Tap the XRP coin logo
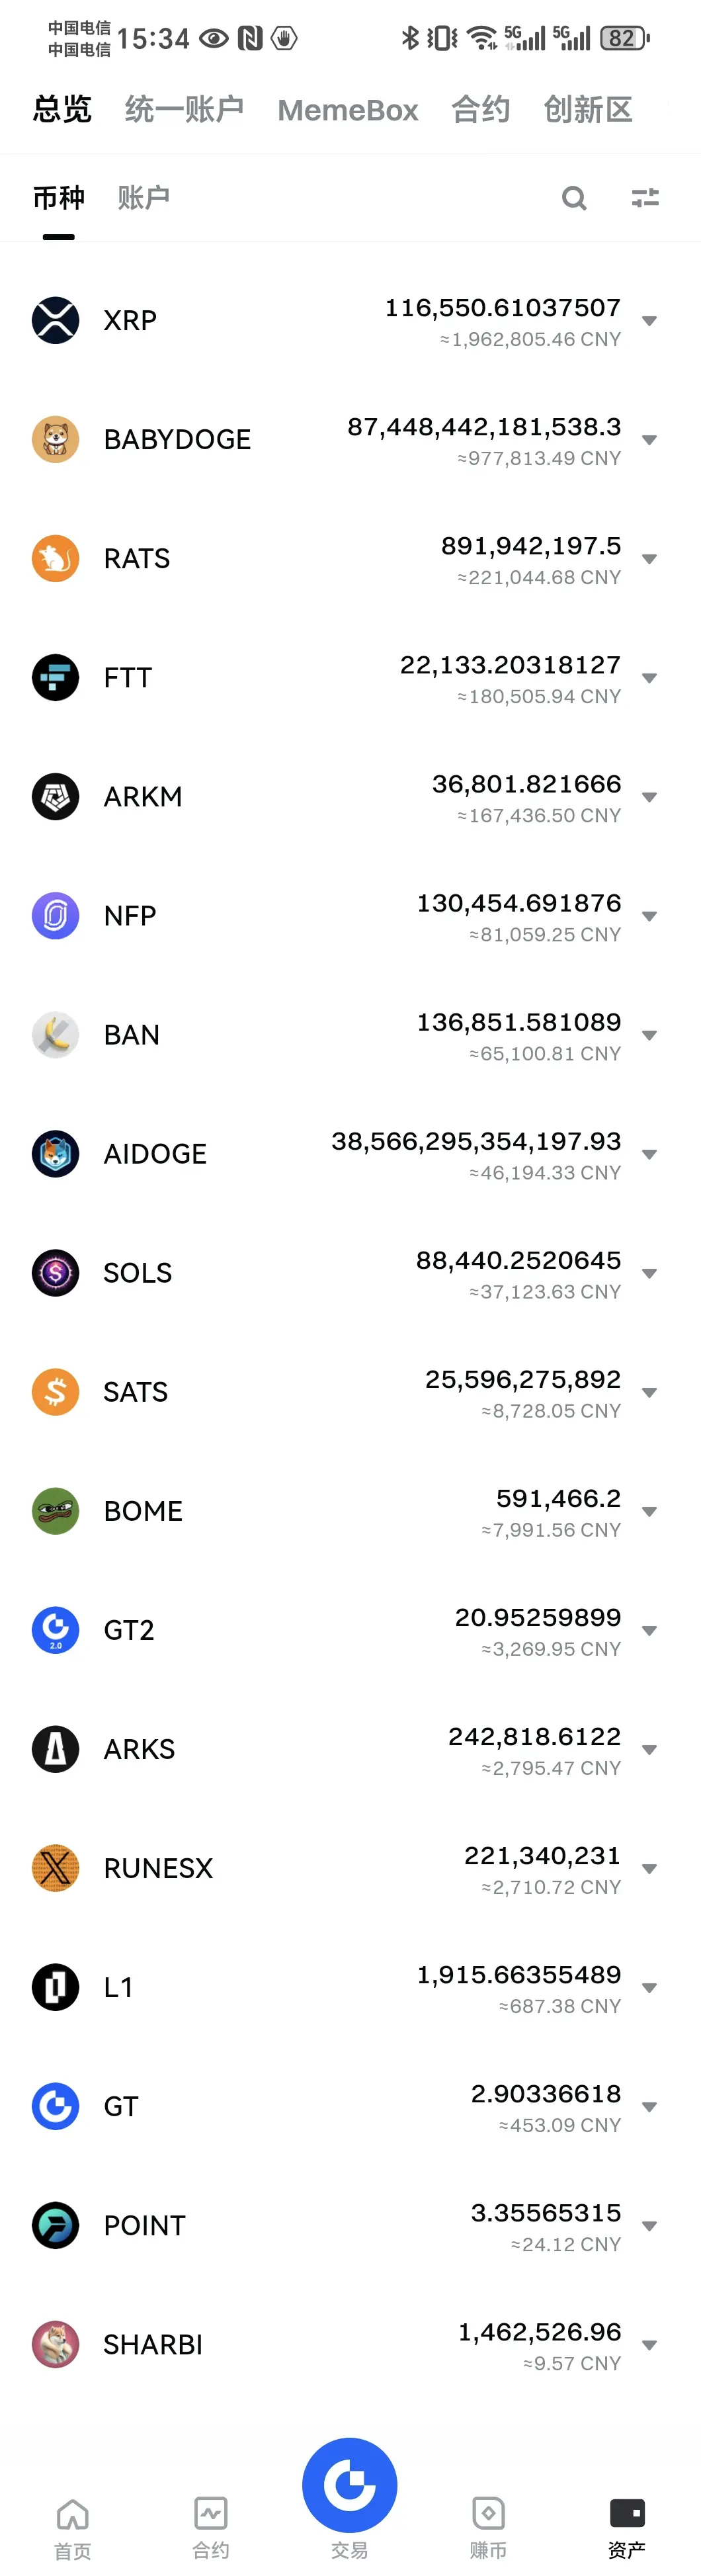Image resolution: width=701 pixels, height=2576 pixels. point(56,320)
